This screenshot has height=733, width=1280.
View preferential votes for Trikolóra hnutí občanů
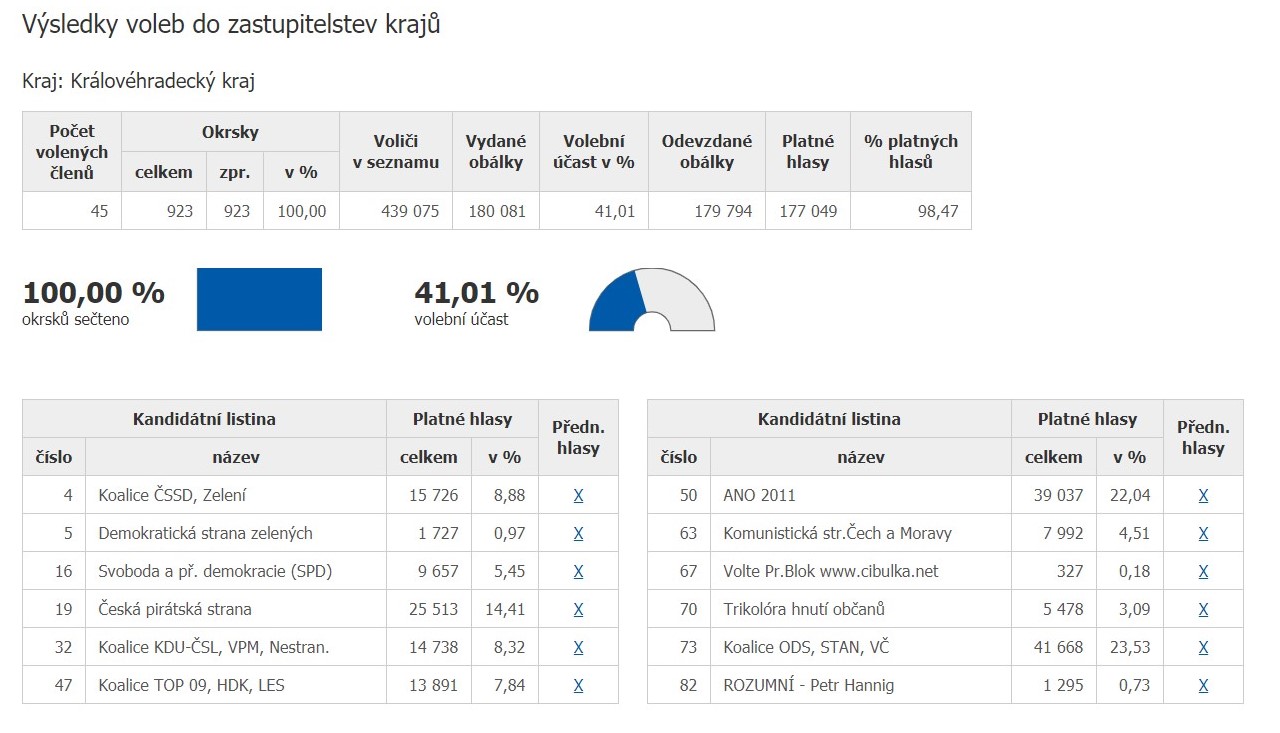click(x=1203, y=609)
